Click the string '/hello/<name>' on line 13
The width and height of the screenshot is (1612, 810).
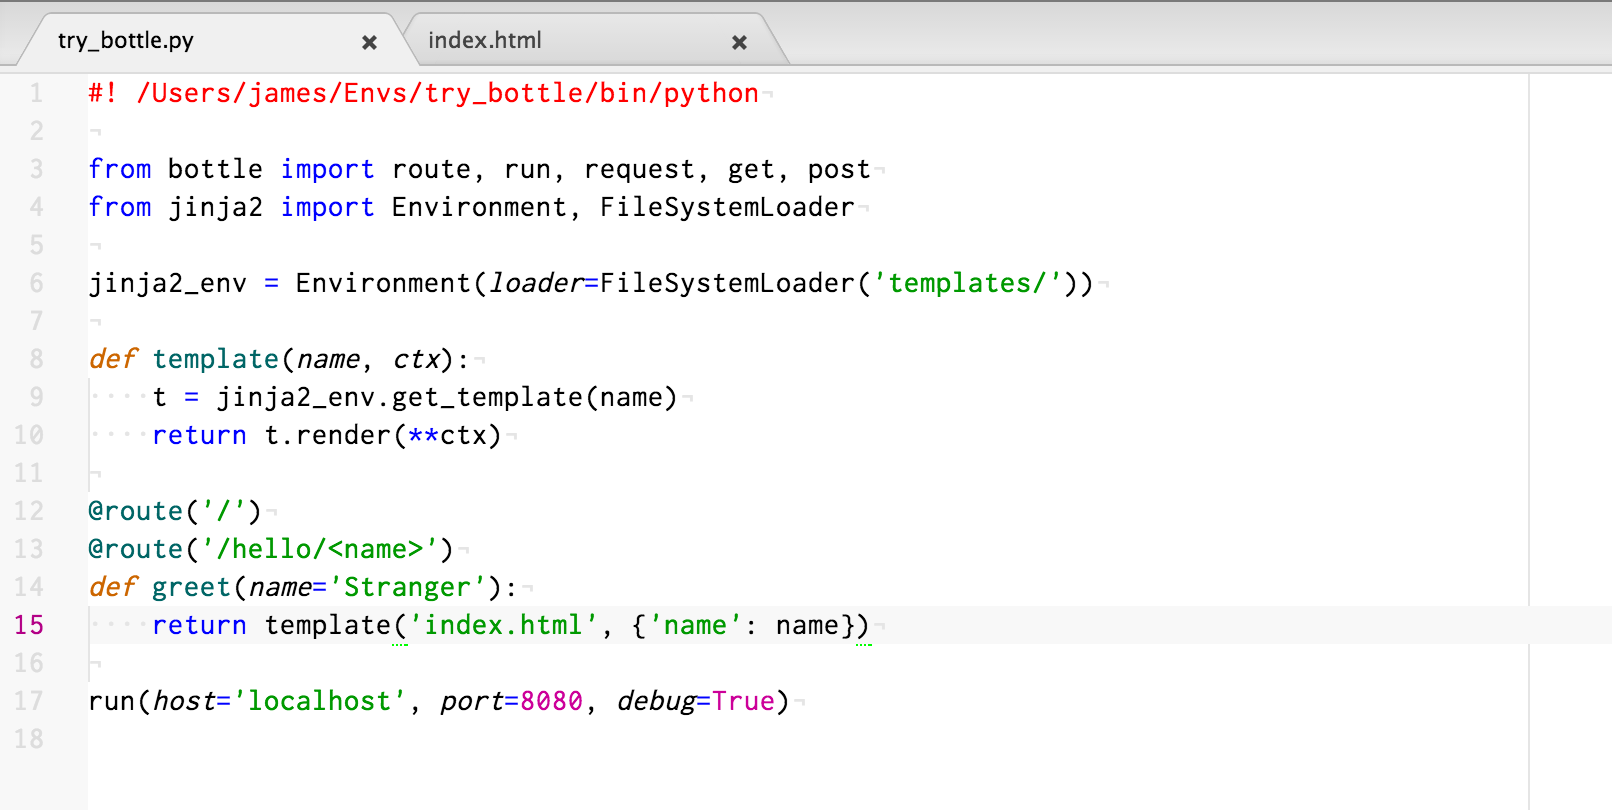pyautogui.click(x=320, y=549)
